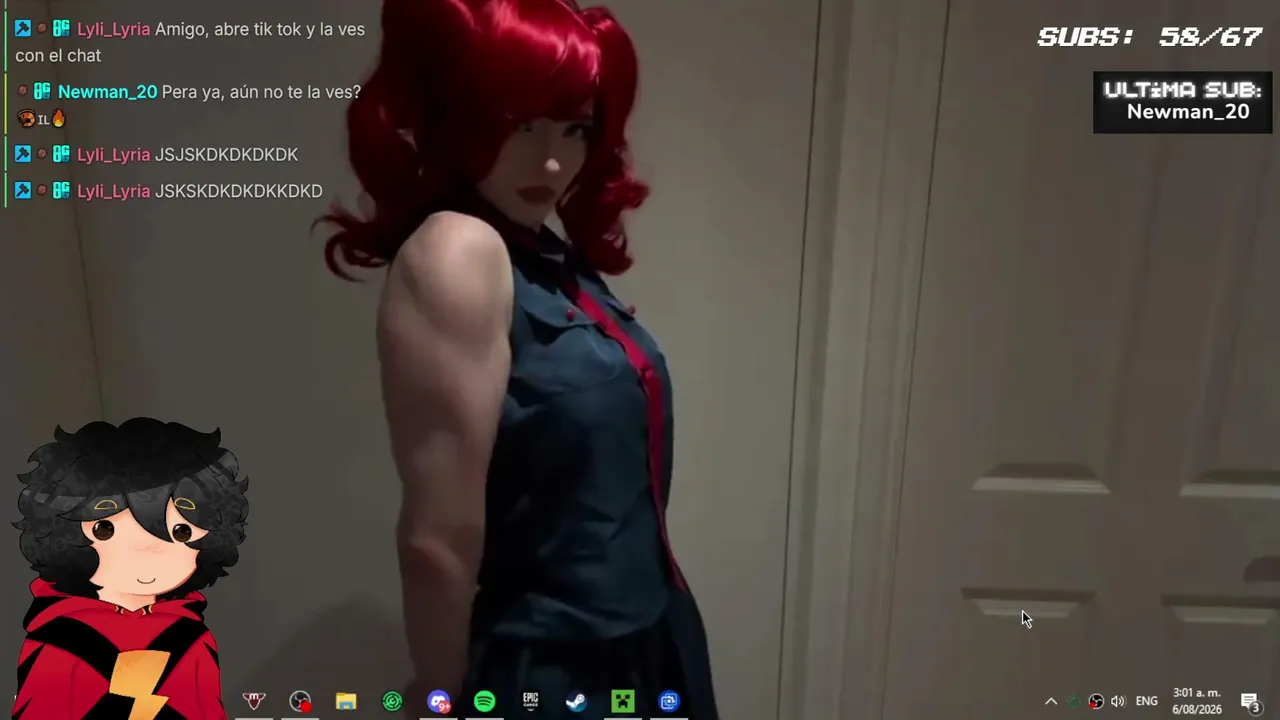1280x720 pixels.
Task: Open Minecraft creeper icon in taskbar
Action: coord(623,702)
